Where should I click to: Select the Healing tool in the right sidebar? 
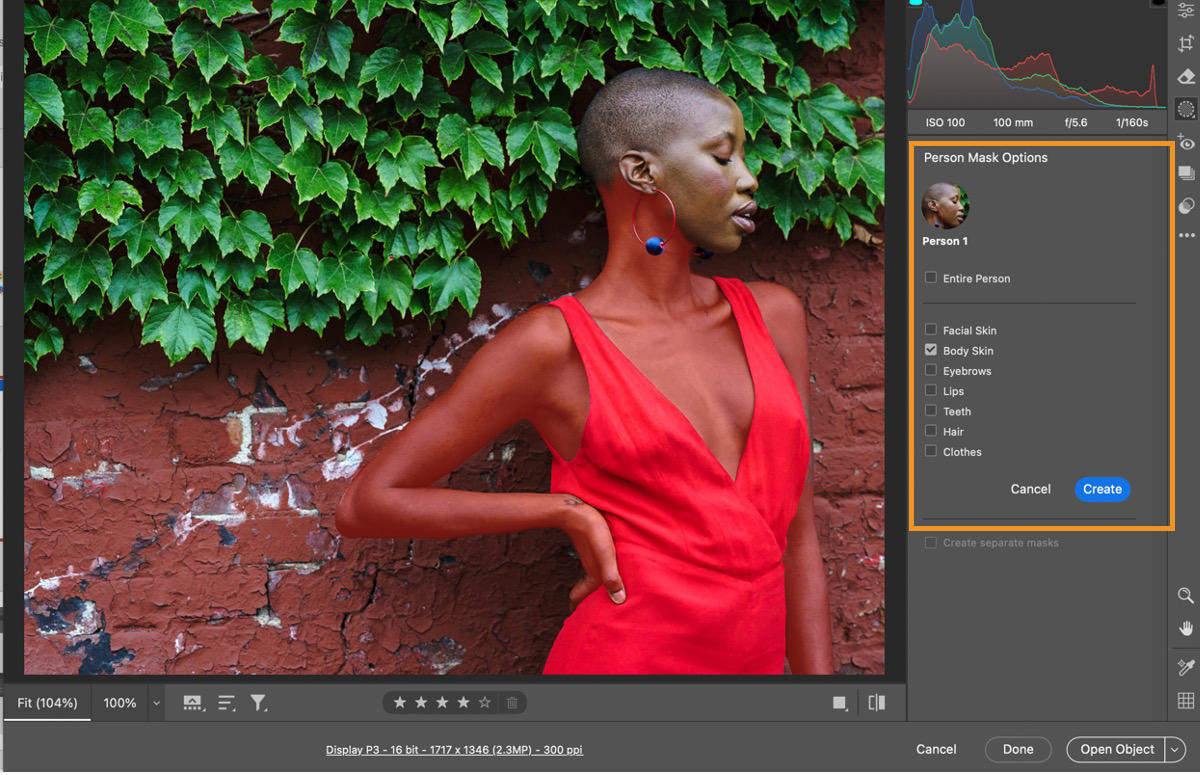tap(1186, 76)
